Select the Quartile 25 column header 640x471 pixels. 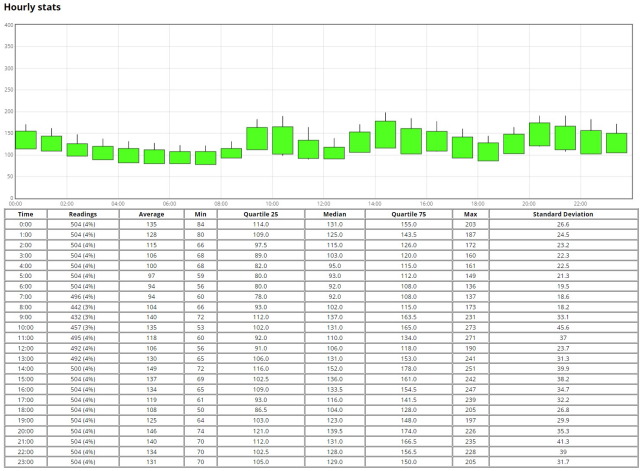coord(260,214)
